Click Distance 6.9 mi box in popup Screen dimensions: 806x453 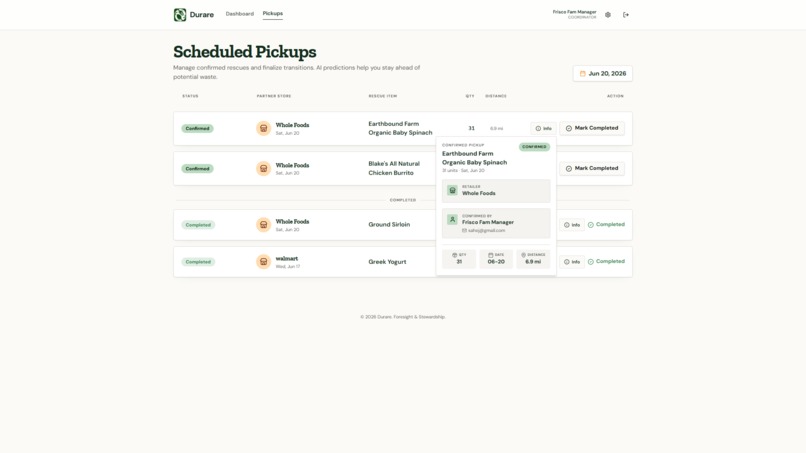[533, 259]
